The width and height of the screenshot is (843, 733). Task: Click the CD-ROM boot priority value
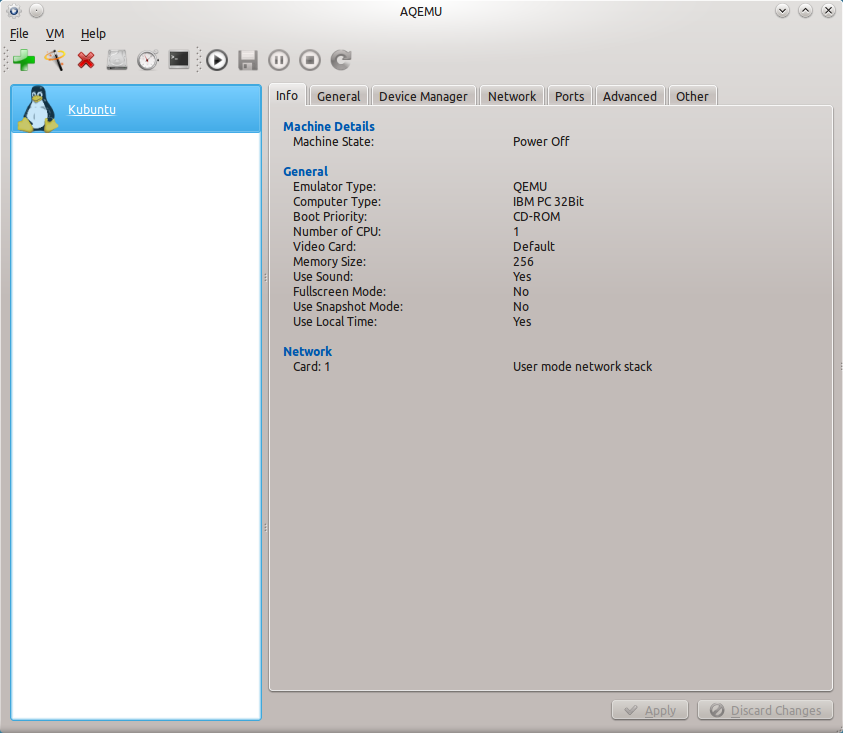pyautogui.click(x=537, y=217)
